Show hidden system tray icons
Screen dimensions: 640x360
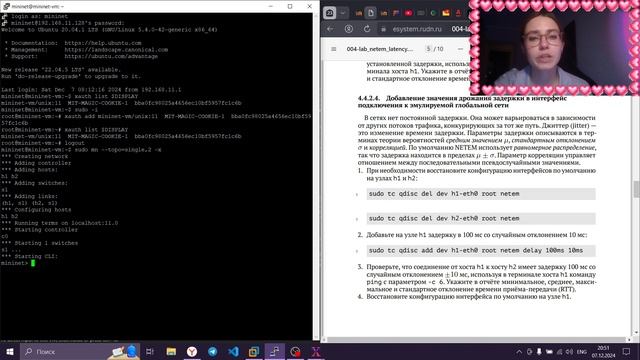tap(519, 352)
